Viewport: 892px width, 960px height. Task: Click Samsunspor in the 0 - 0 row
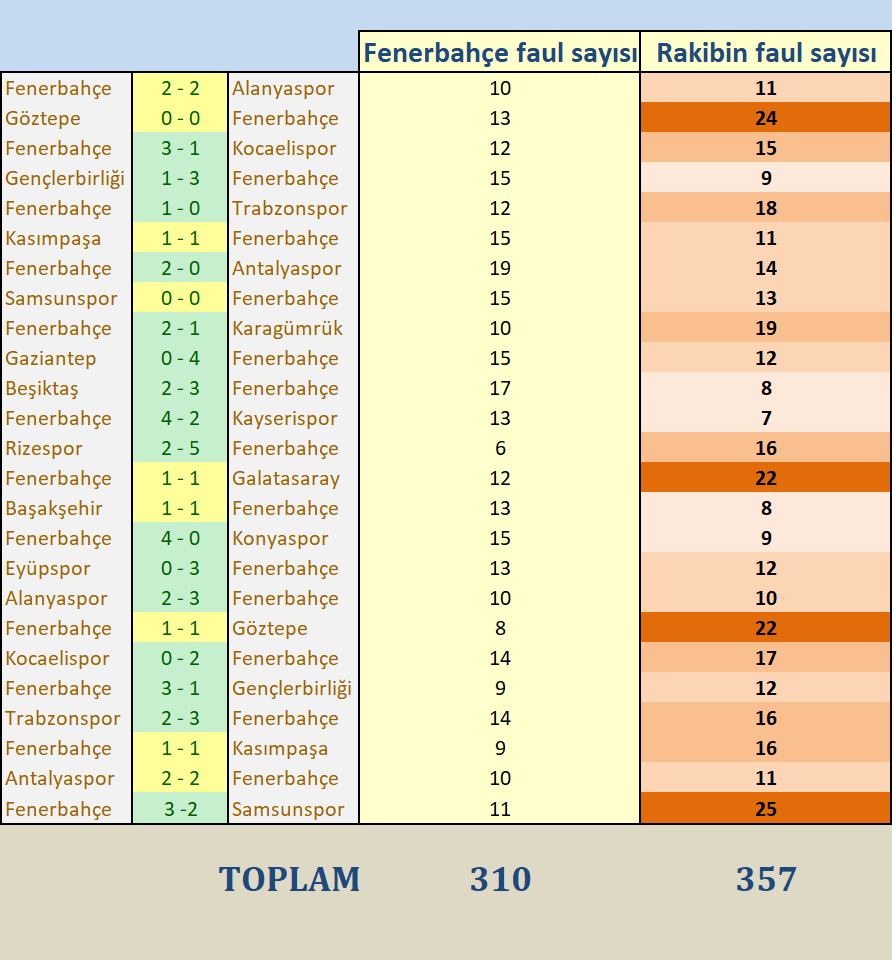[x=66, y=298]
